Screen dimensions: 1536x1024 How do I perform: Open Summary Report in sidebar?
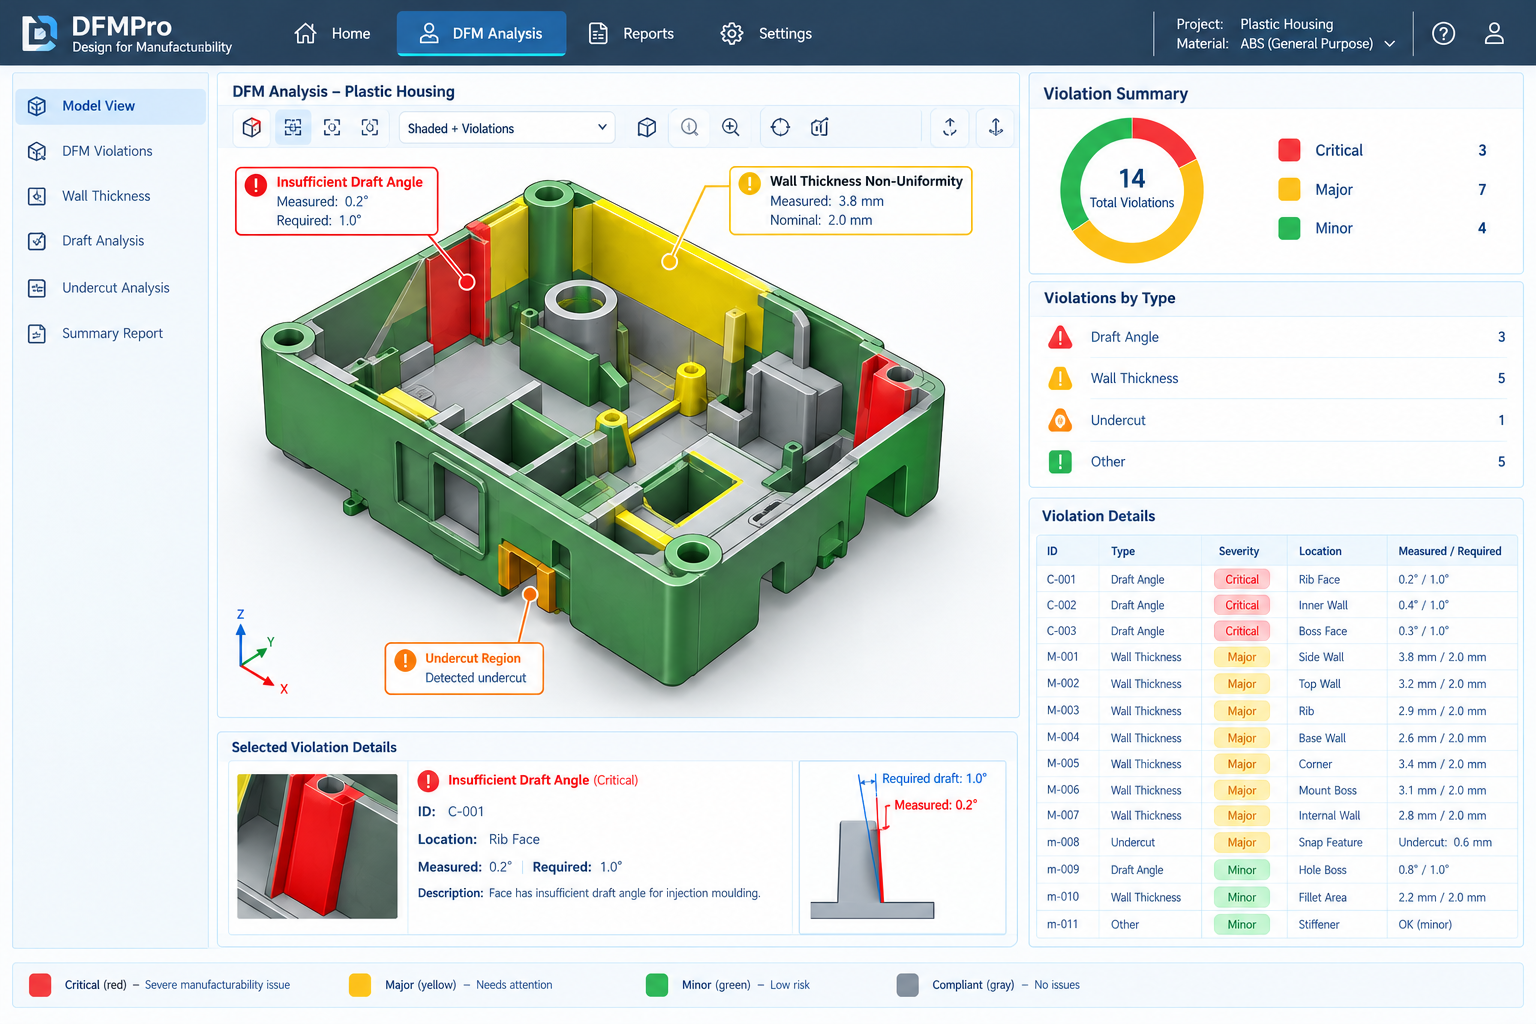[x=110, y=334]
